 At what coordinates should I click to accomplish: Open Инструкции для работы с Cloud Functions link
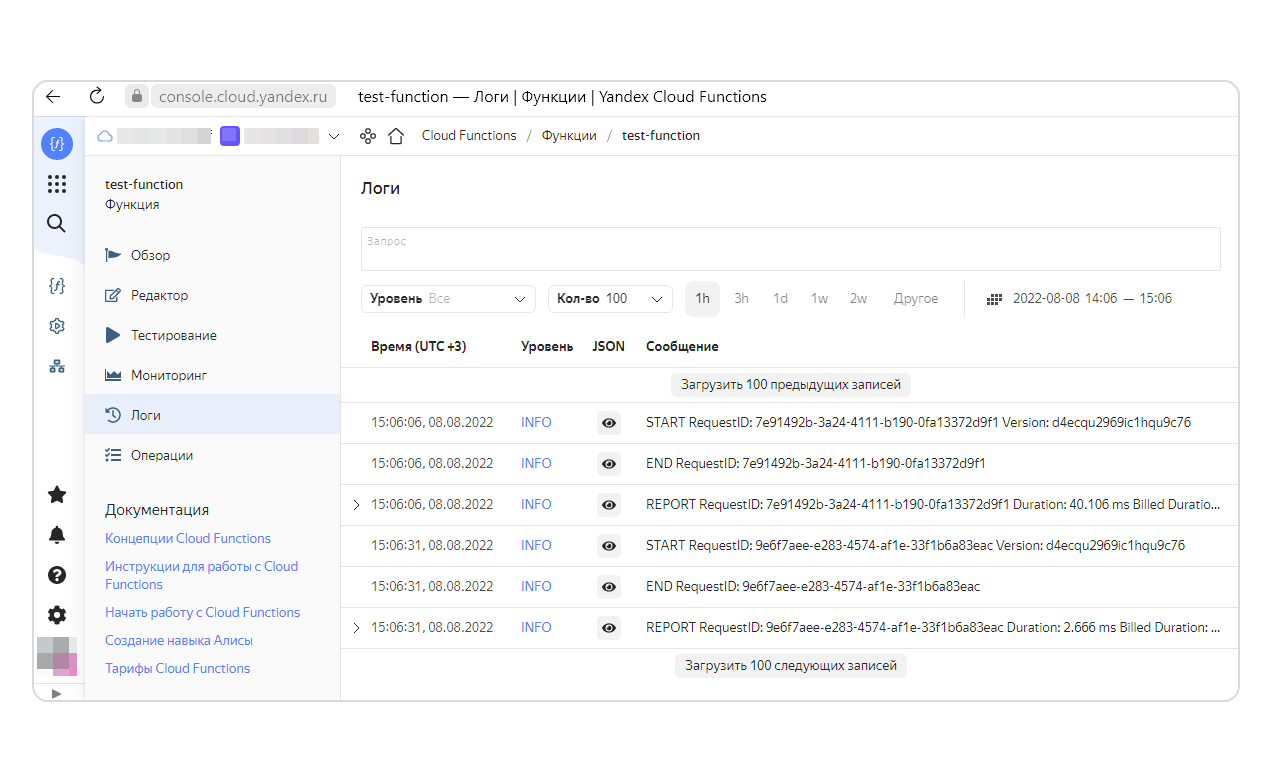pyautogui.click(x=202, y=575)
